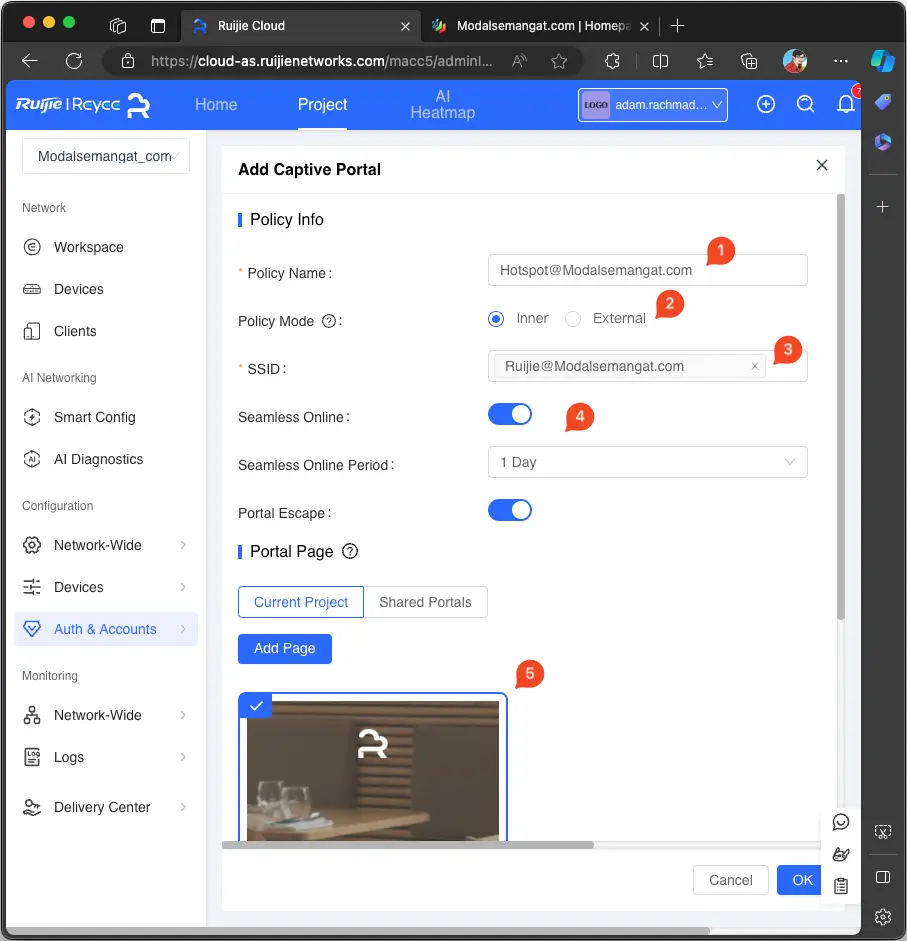907x941 pixels.
Task: Expand Auth & Accounts menu
Action: (106, 629)
